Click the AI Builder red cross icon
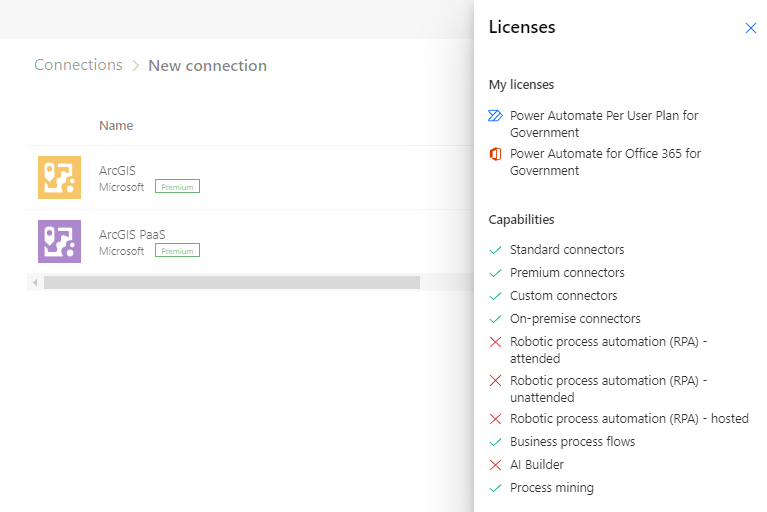 point(495,465)
